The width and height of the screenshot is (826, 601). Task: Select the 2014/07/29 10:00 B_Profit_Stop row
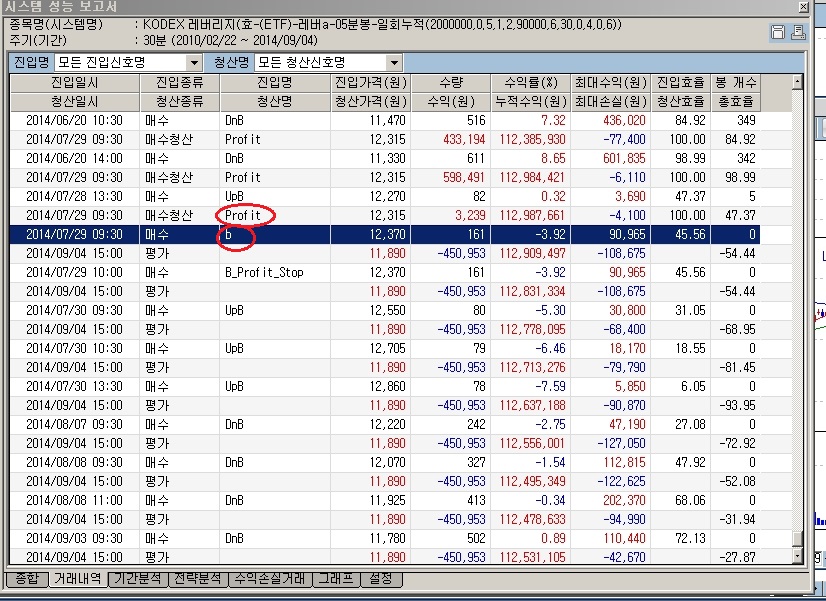click(385, 272)
